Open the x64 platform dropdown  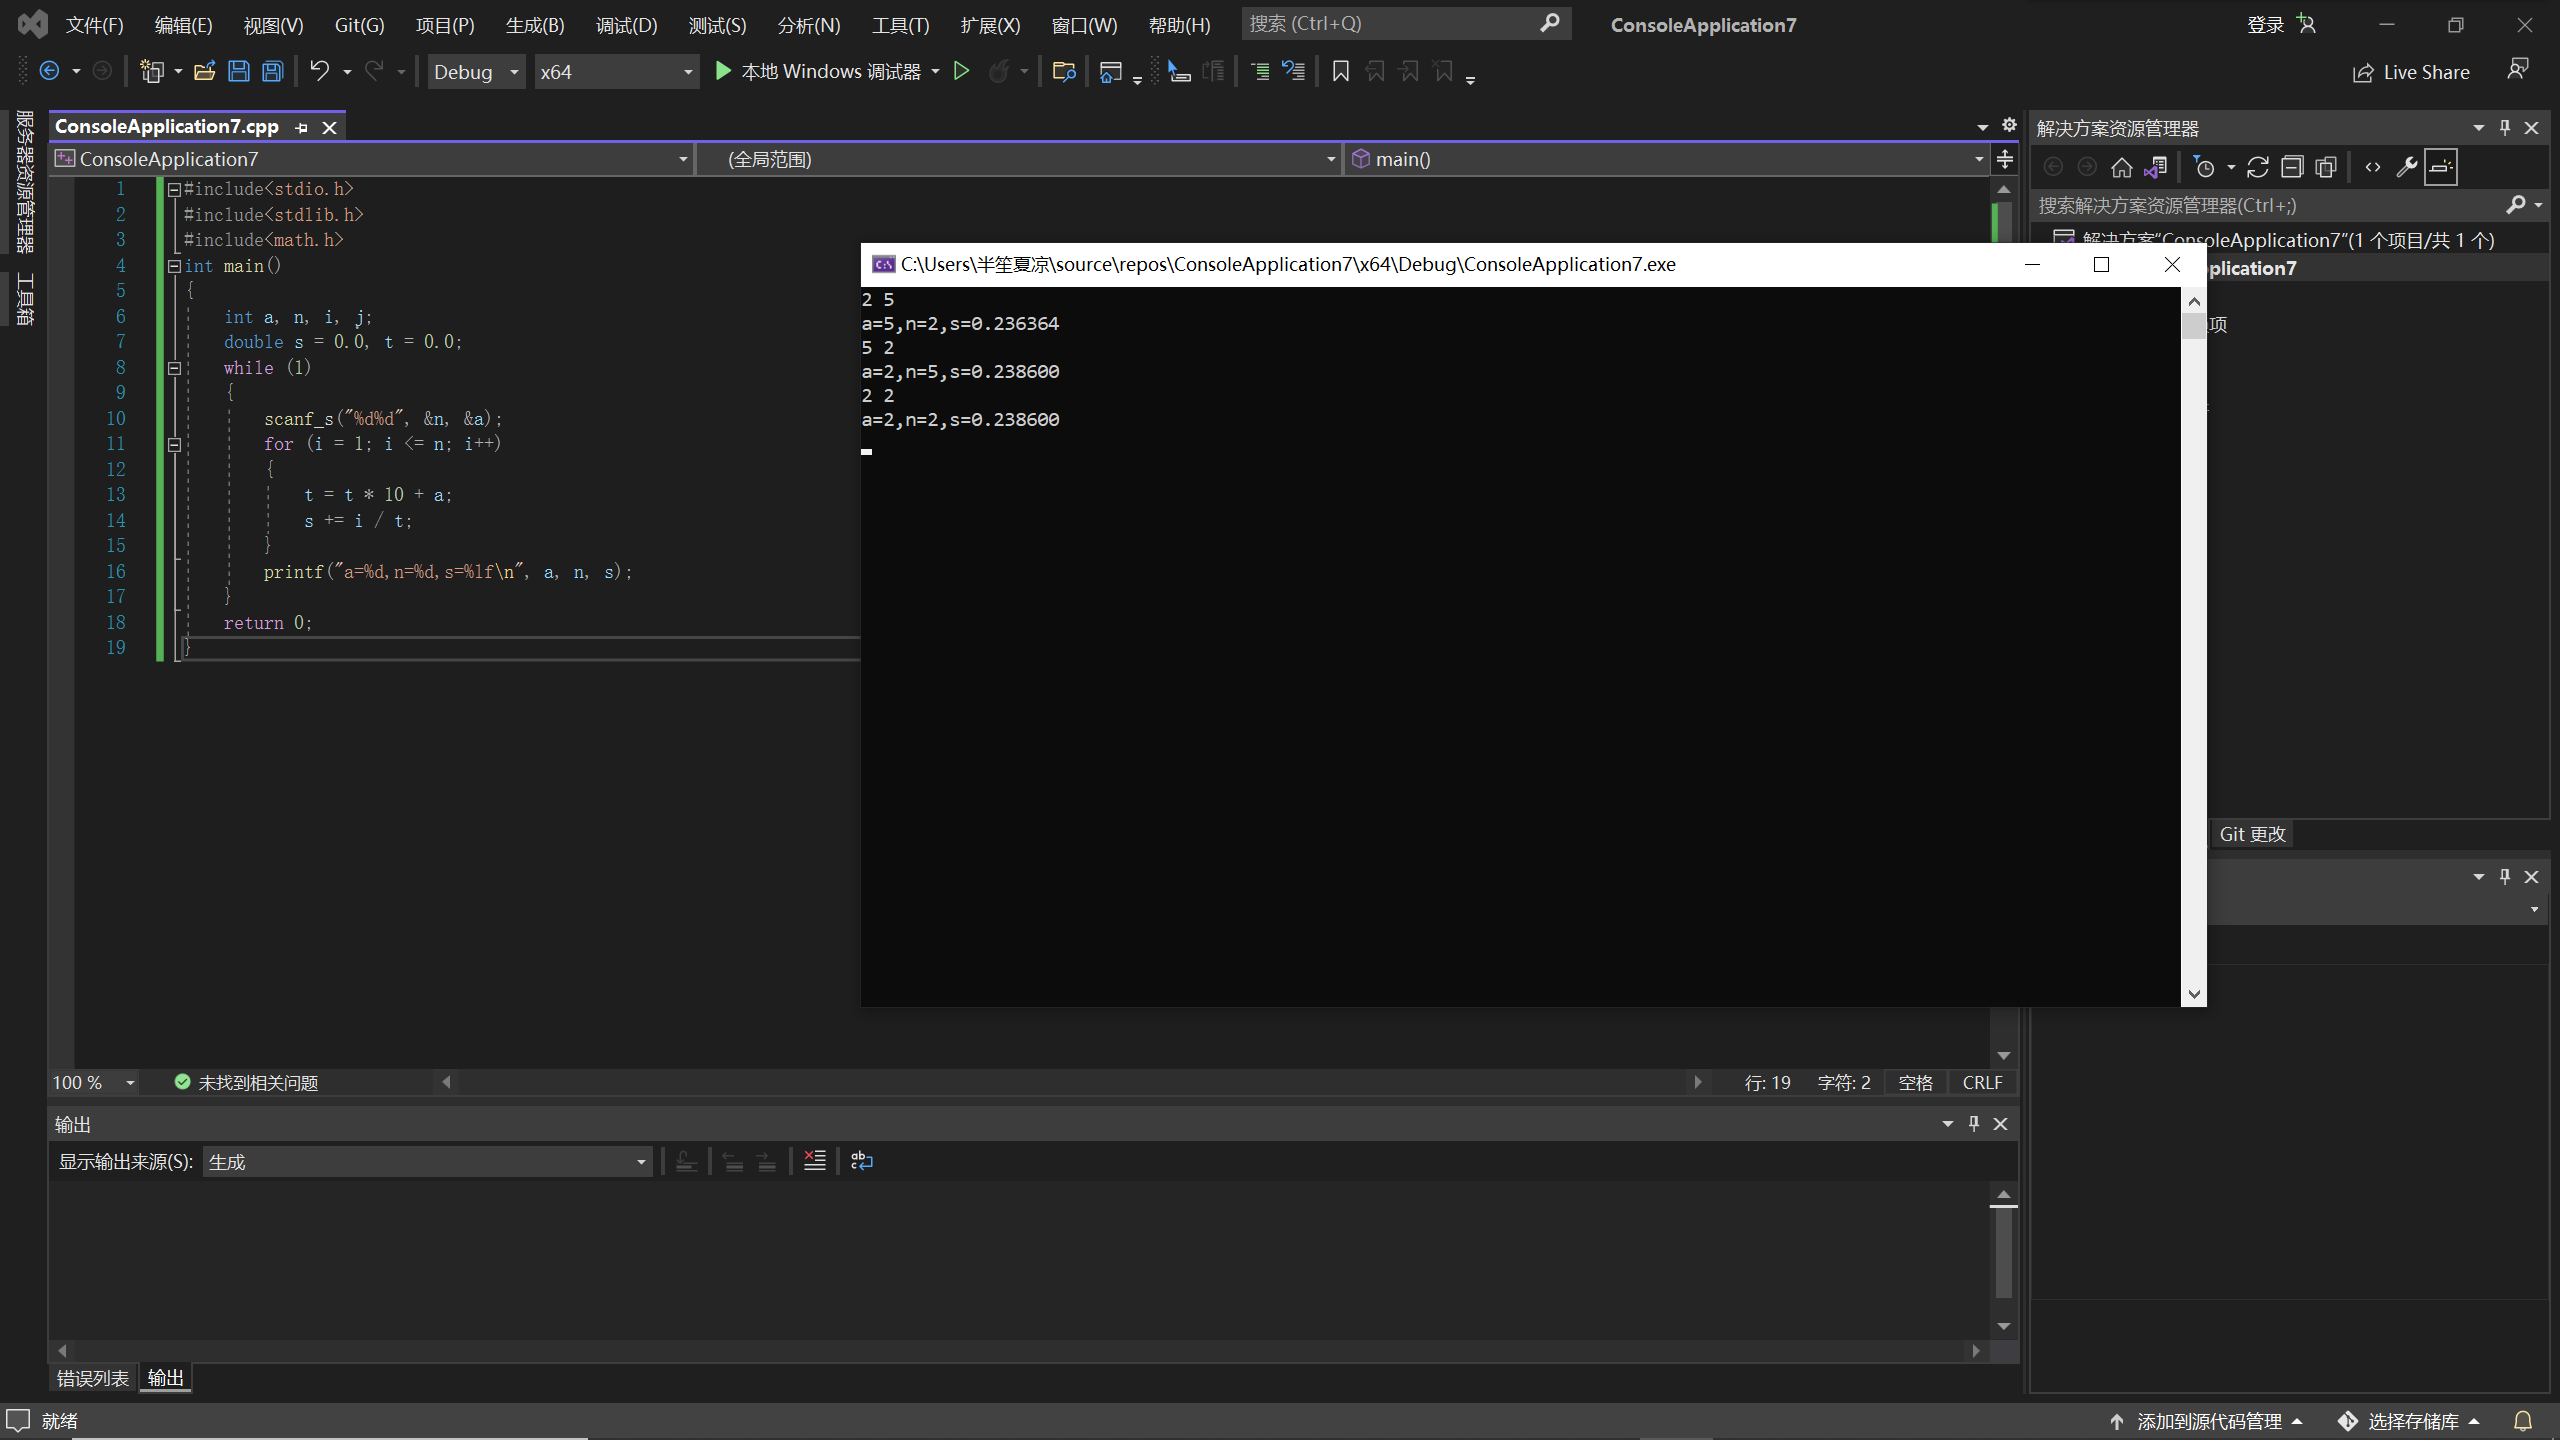pos(616,72)
